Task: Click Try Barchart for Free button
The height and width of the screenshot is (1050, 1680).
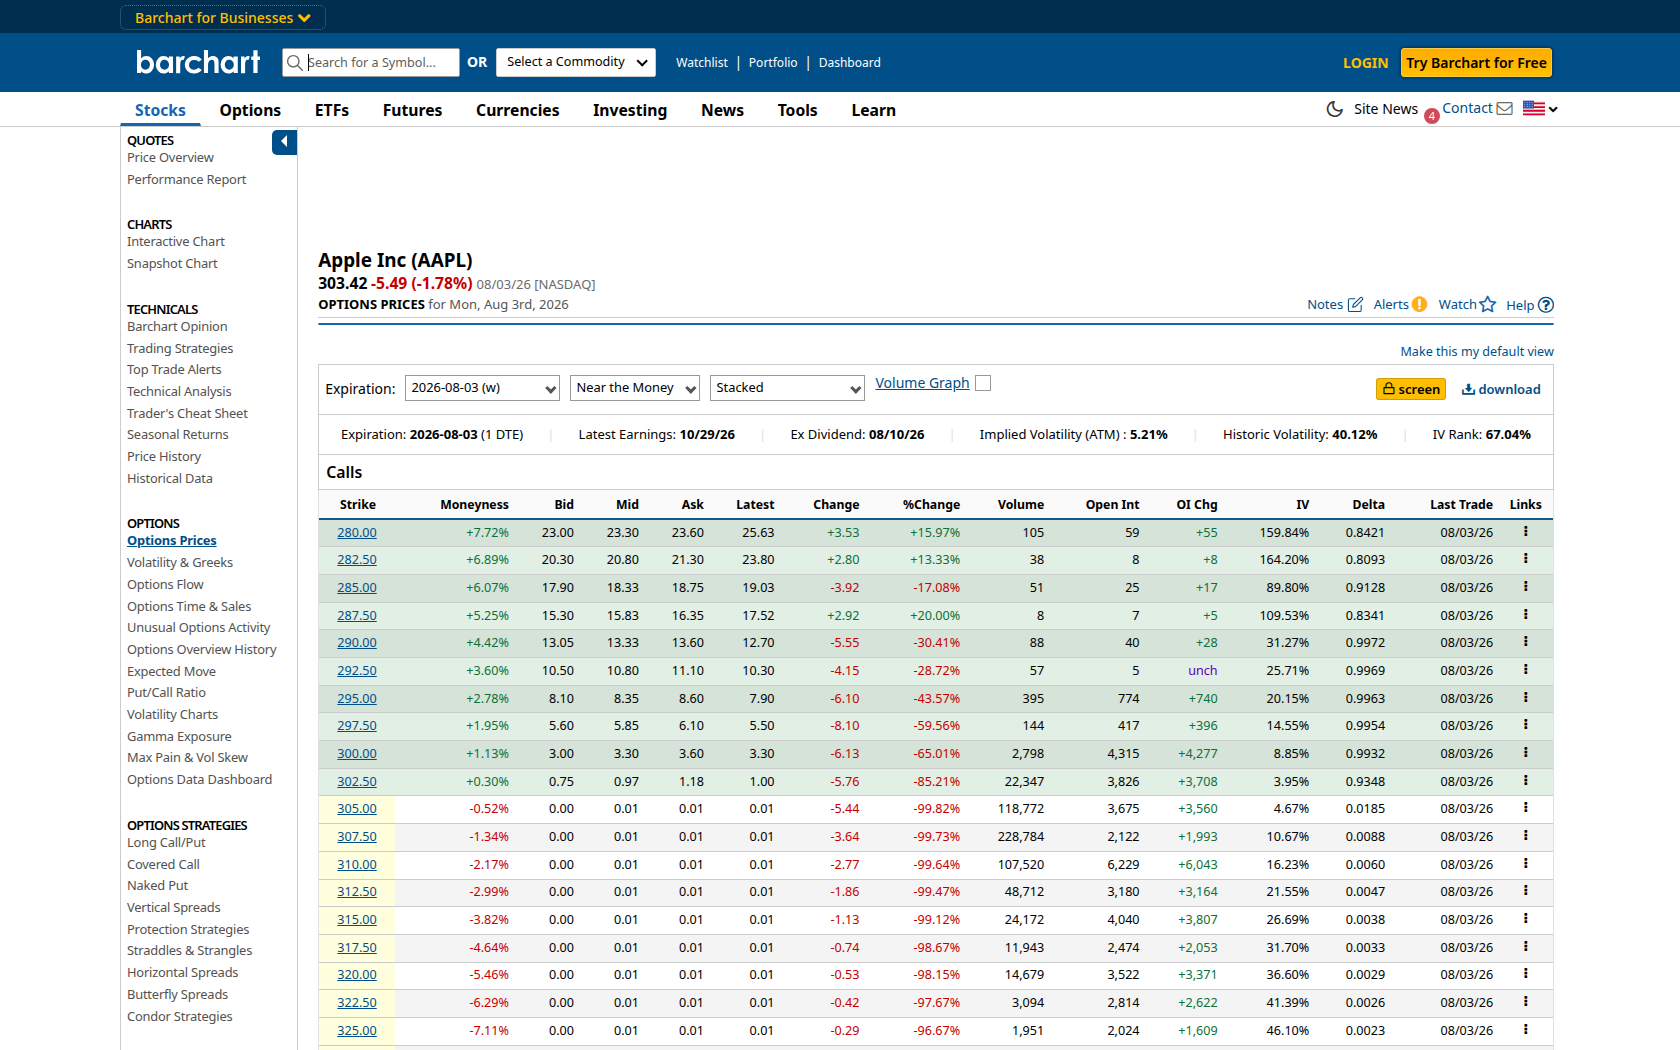Action: click(x=1476, y=63)
